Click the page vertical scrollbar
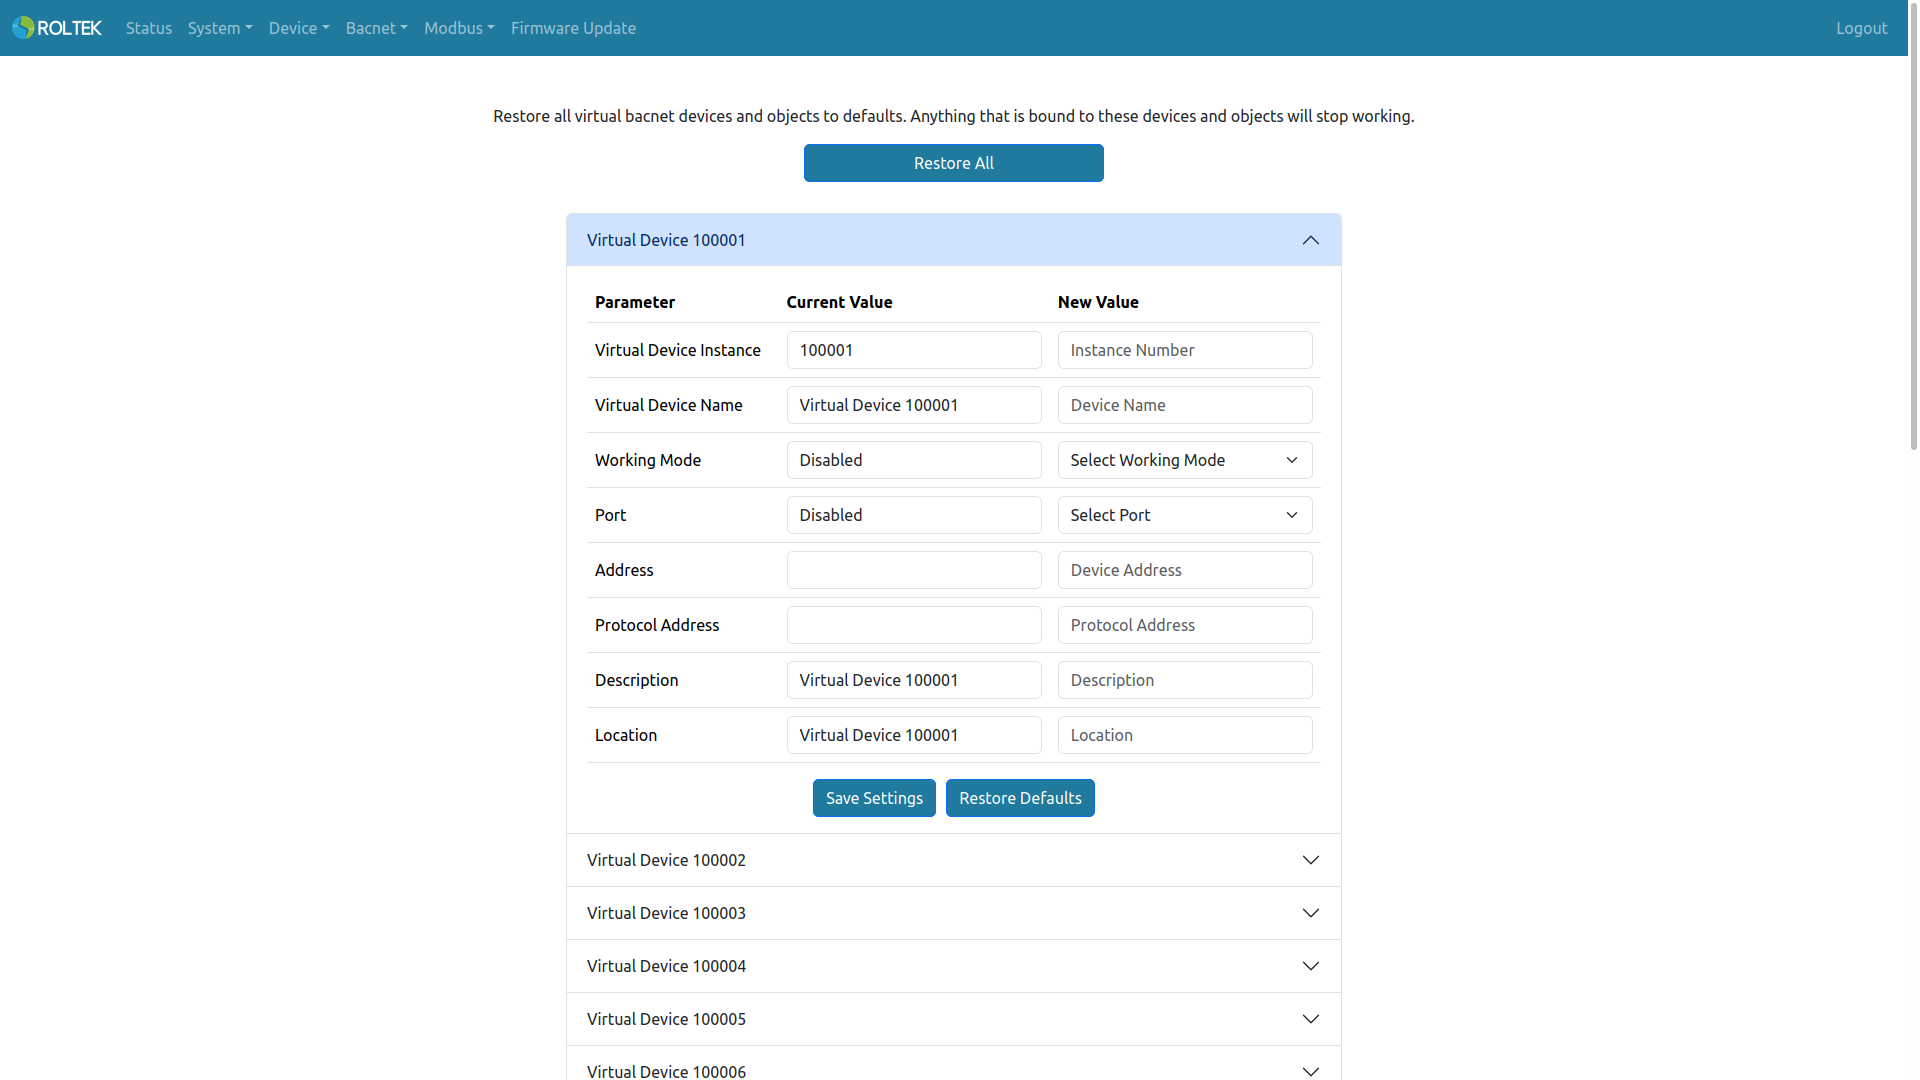This screenshot has width=1920, height=1080. (x=1914, y=225)
